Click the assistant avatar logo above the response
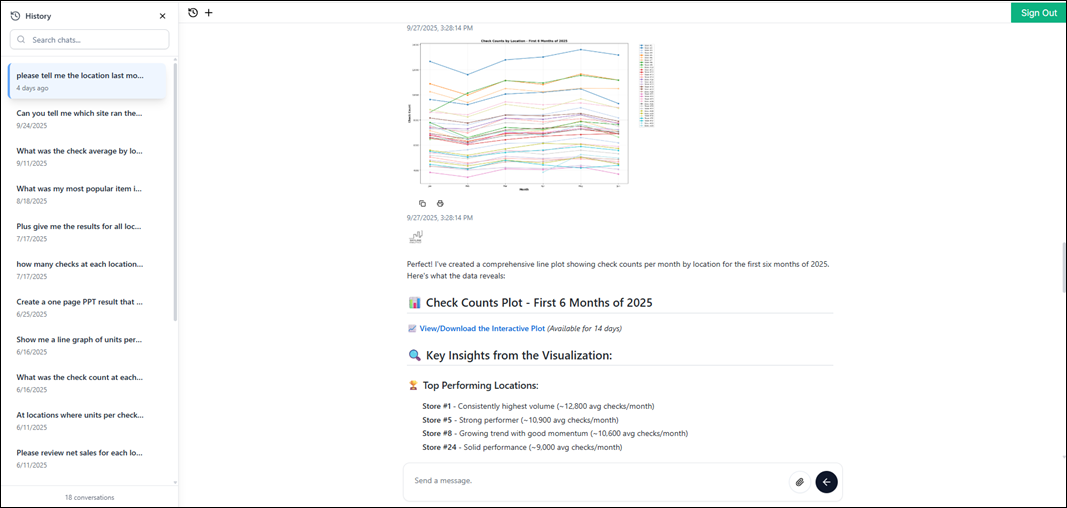Image resolution: width=1067 pixels, height=508 pixels. pos(416,237)
